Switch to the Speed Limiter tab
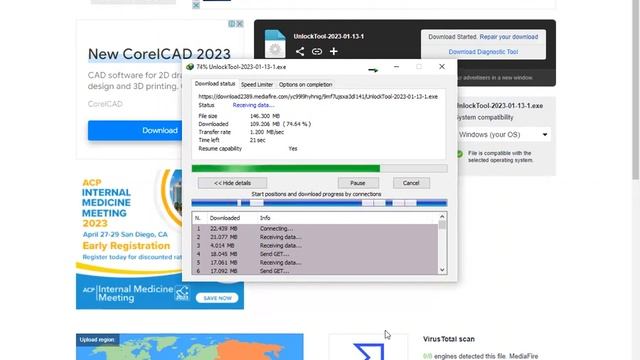 pos(257,84)
